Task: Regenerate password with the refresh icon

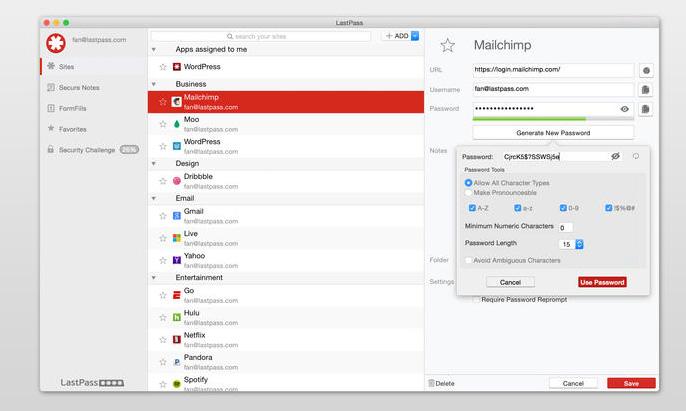Action: coord(636,156)
